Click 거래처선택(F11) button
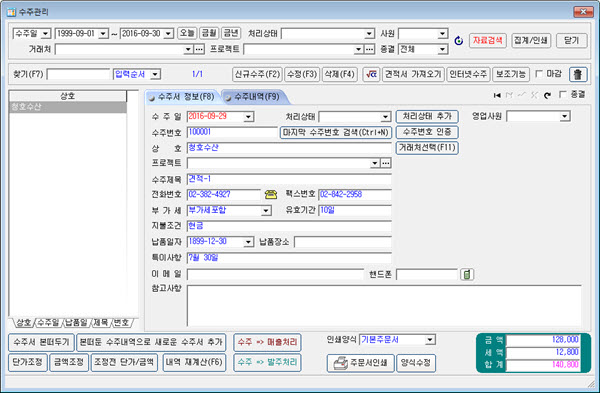 click(427, 148)
